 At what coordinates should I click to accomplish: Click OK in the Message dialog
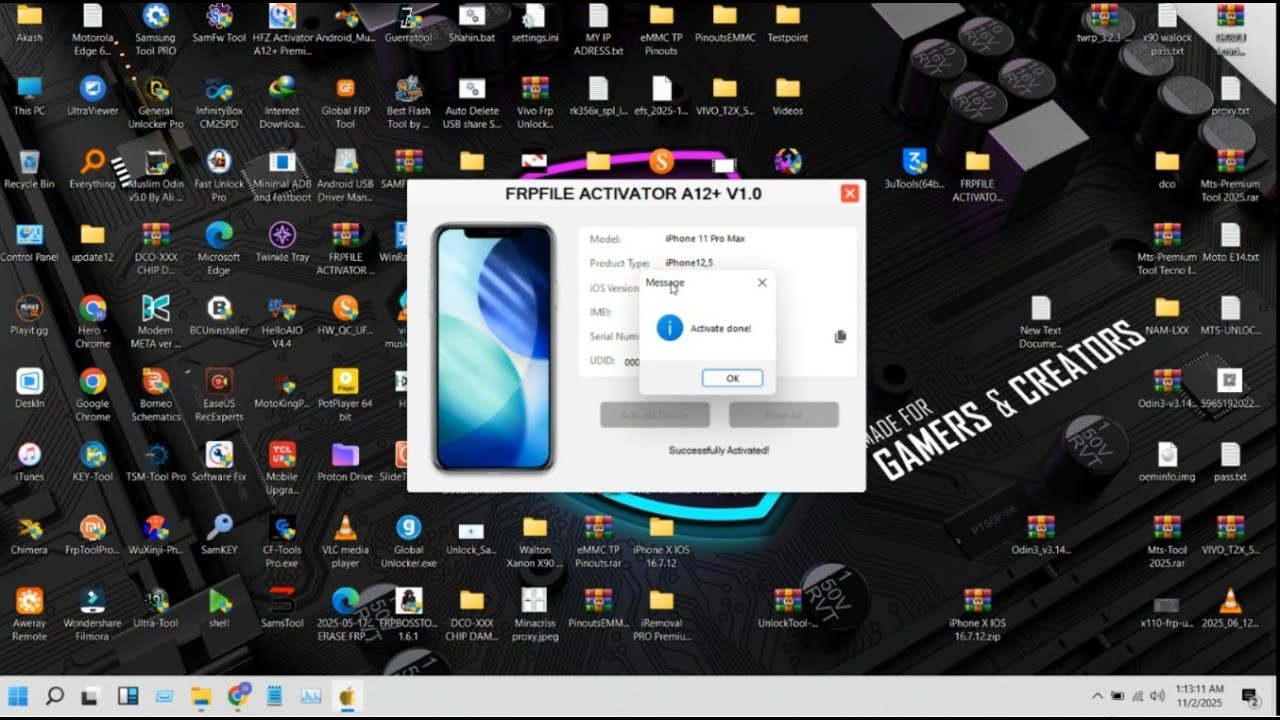point(732,378)
